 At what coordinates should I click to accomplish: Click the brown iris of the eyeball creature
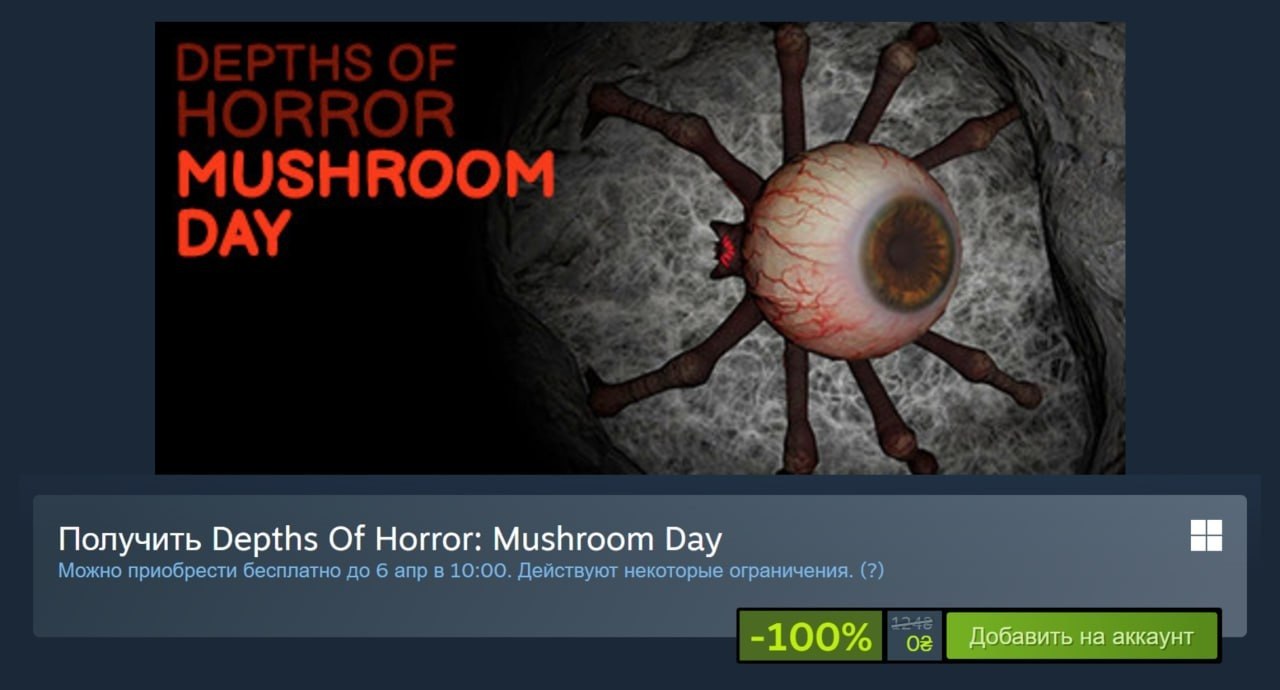[x=909, y=253]
